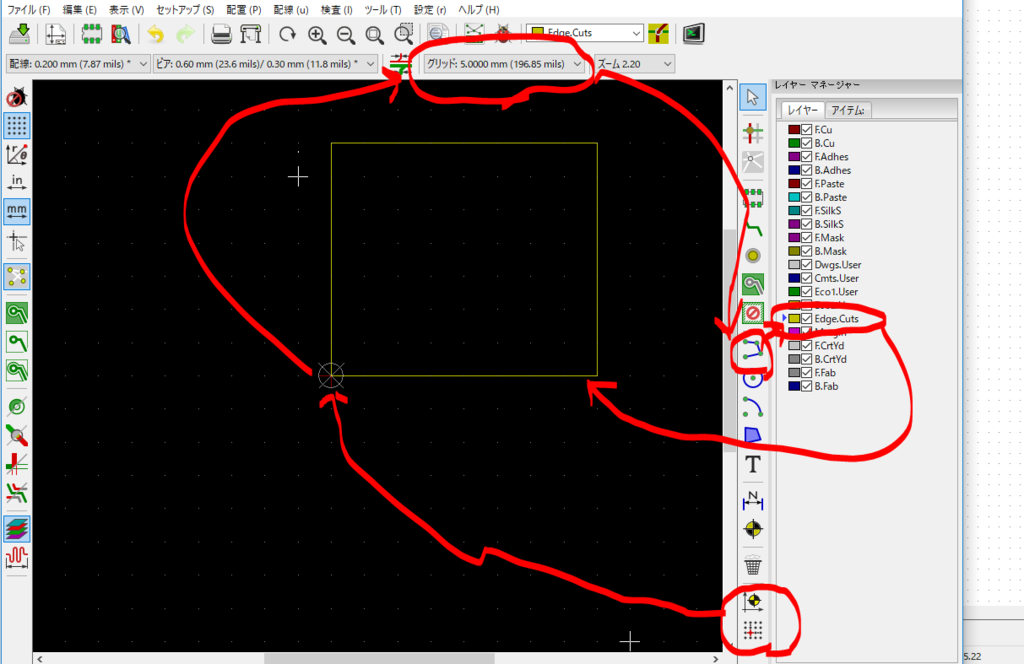Select the add text tool
1024x664 pixels.
coord(753,464)
